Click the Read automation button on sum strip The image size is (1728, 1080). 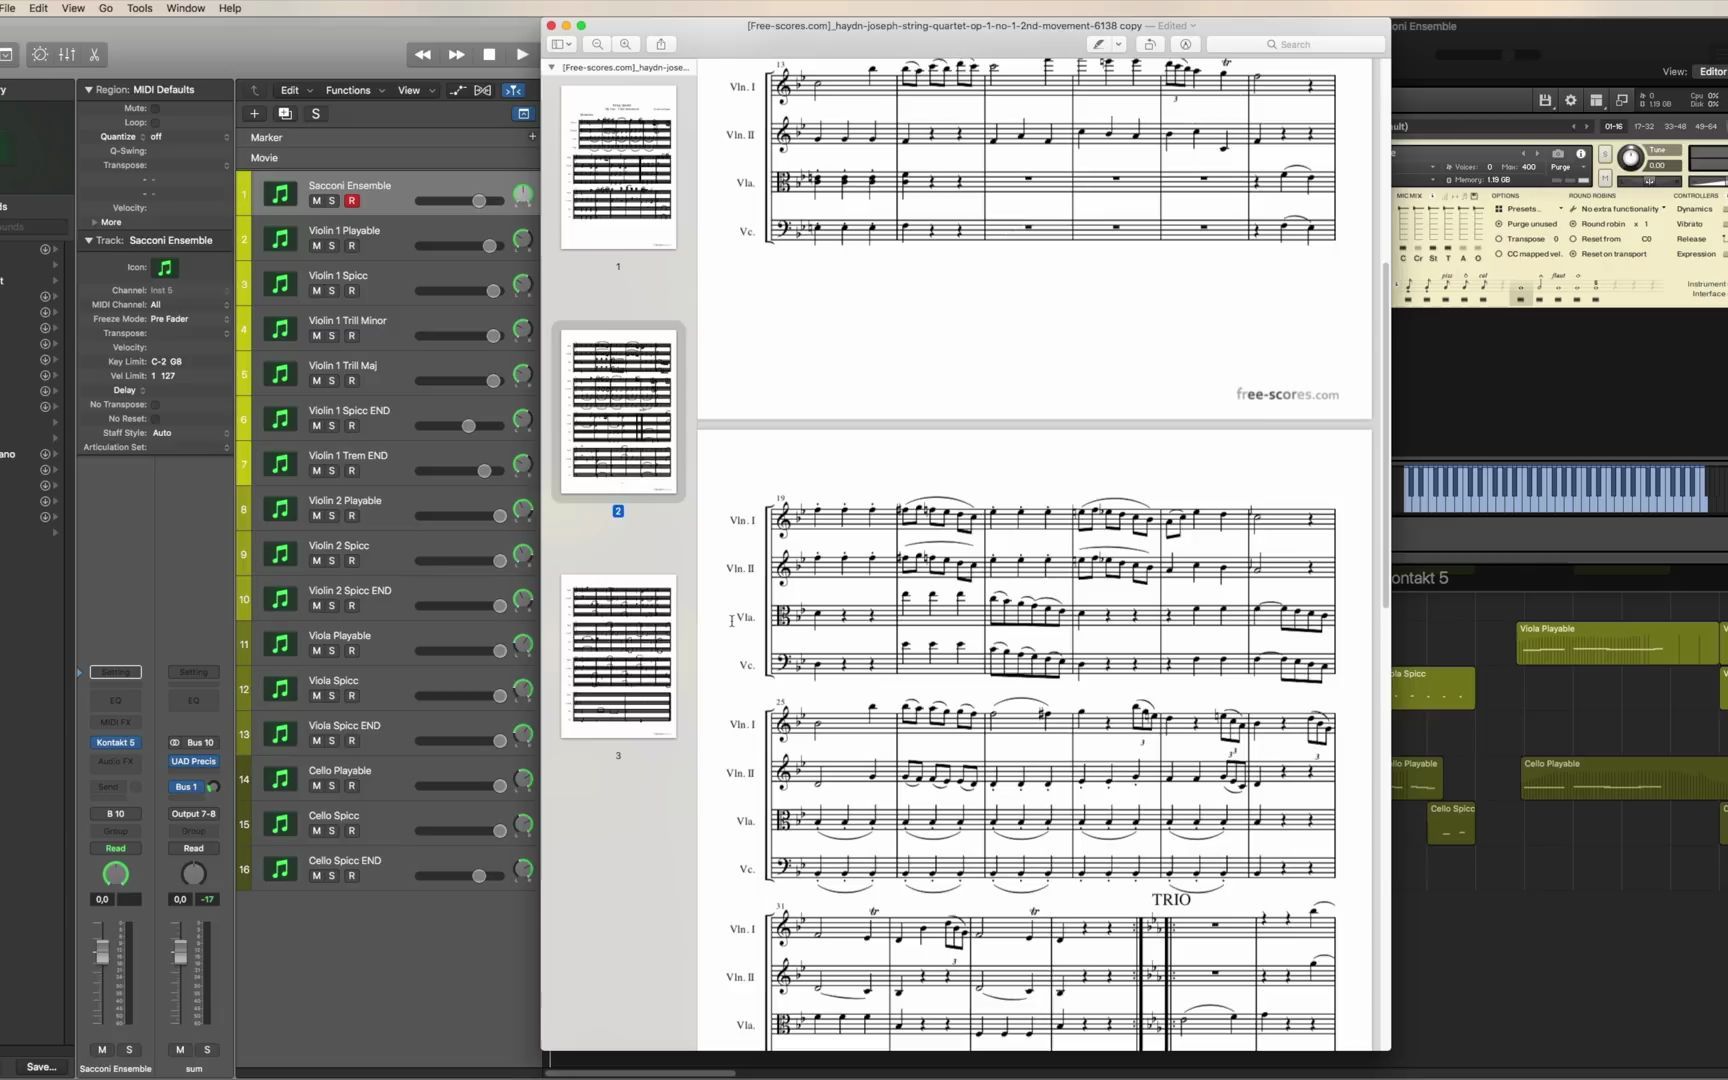(193, 849)
